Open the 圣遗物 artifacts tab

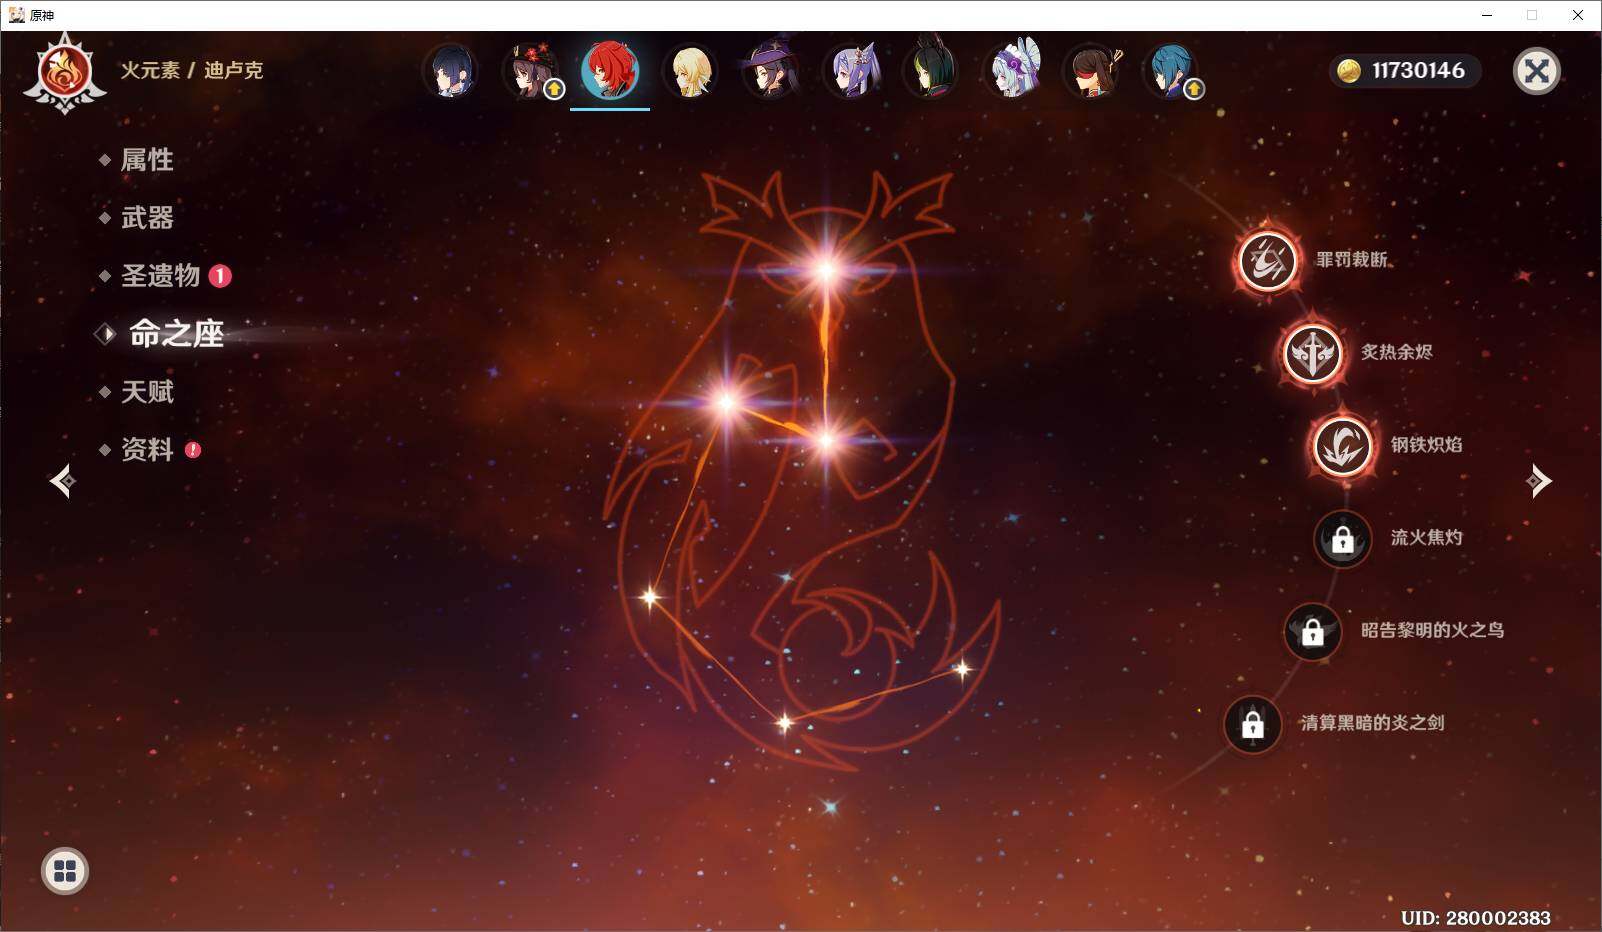160,276
